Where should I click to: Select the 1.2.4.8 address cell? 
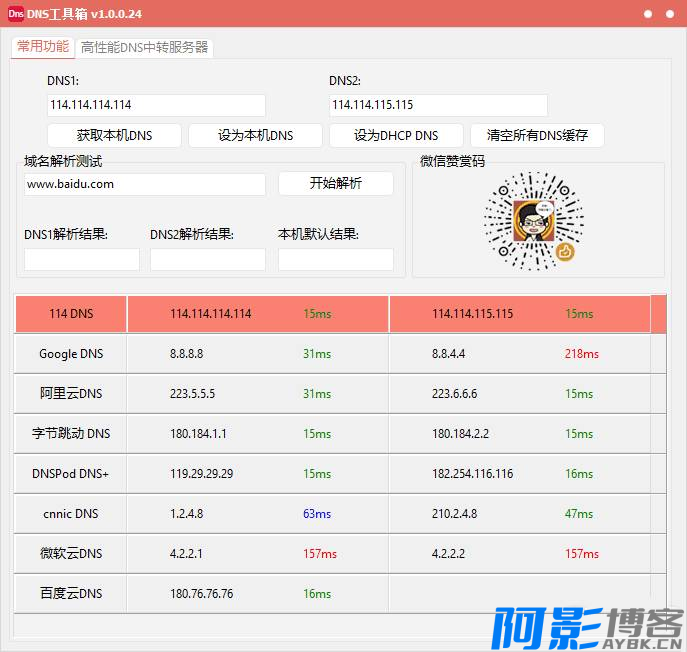pyautogui.click(x=187, y=514)
